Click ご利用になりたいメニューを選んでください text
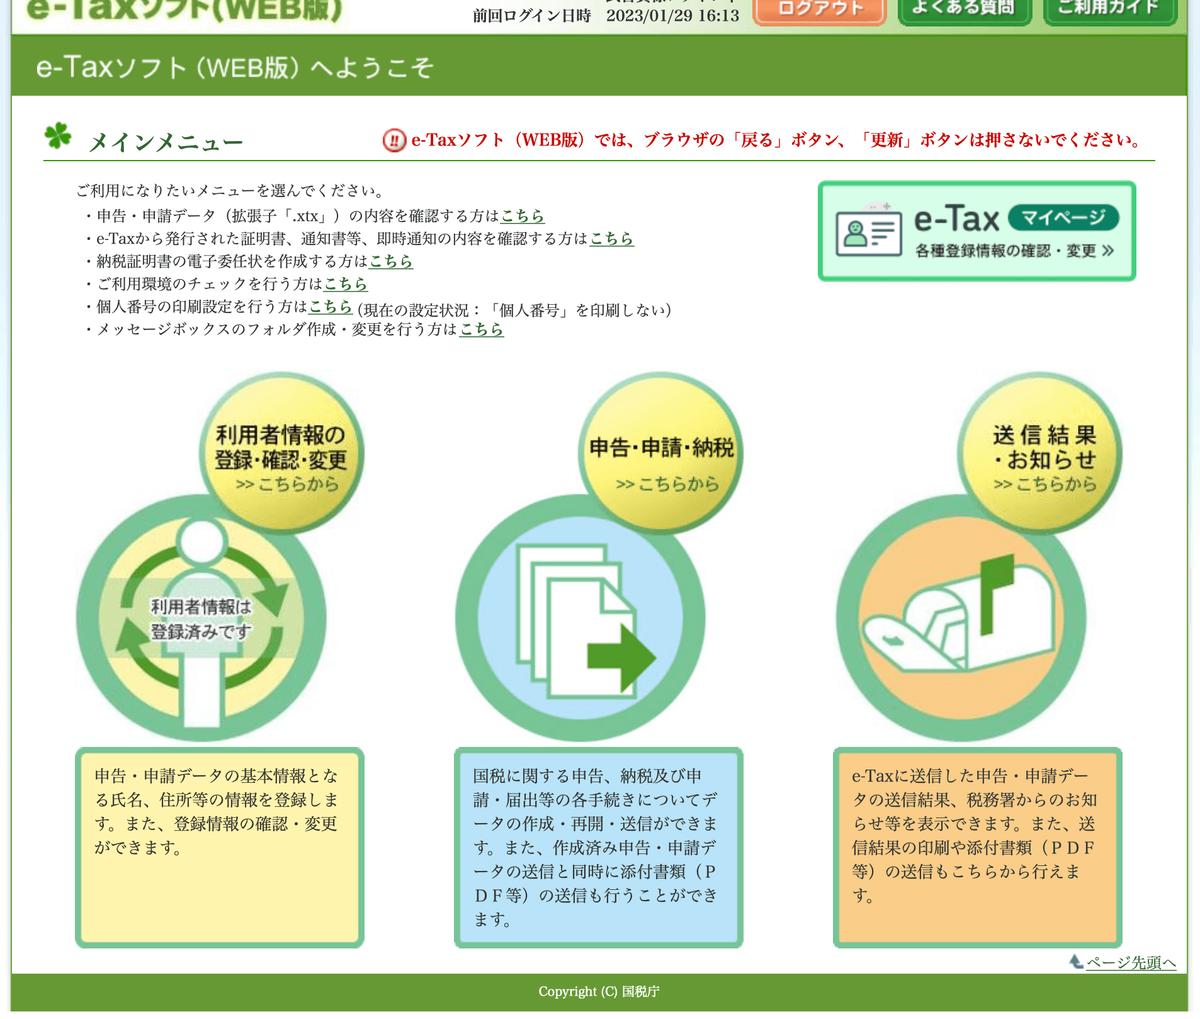Image resolution: width=1200 pixels, height=1019 pixels. 230,191
